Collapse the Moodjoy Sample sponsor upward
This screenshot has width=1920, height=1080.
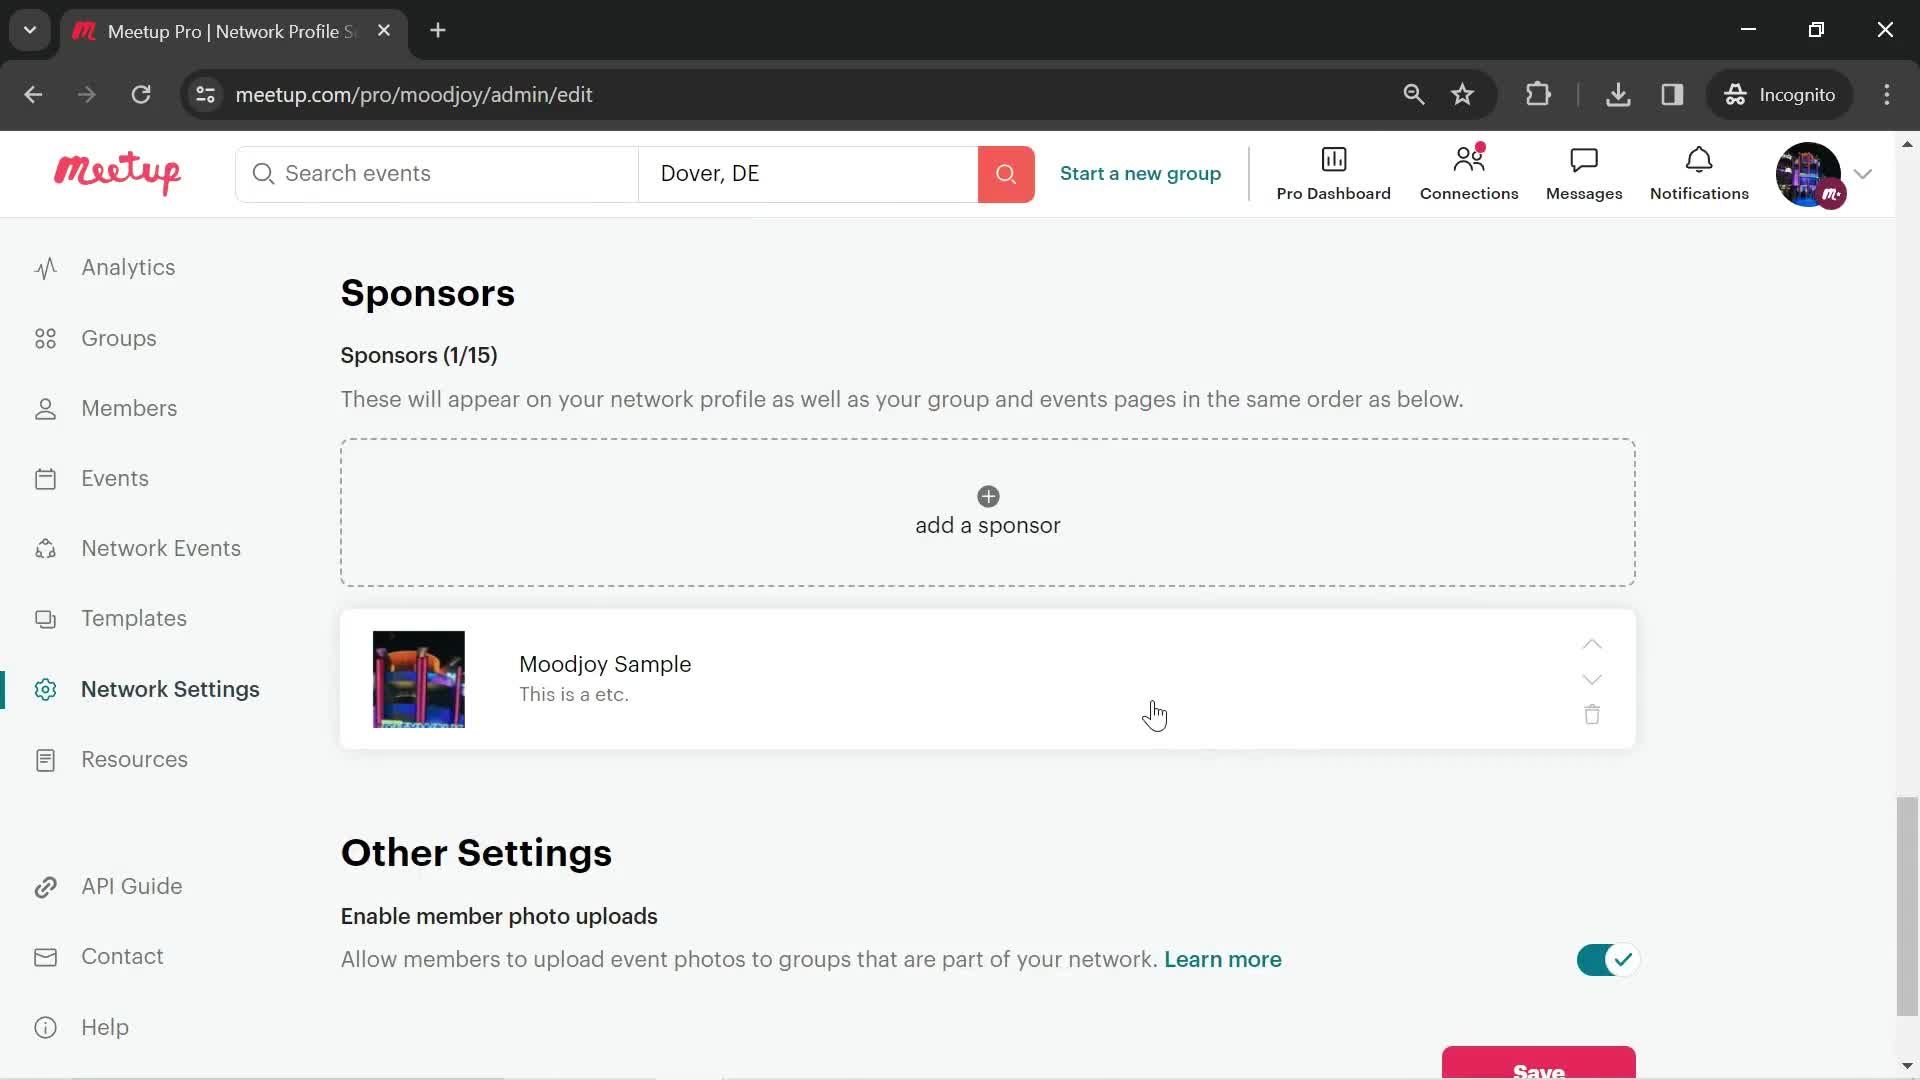[x=1592, y=644]
